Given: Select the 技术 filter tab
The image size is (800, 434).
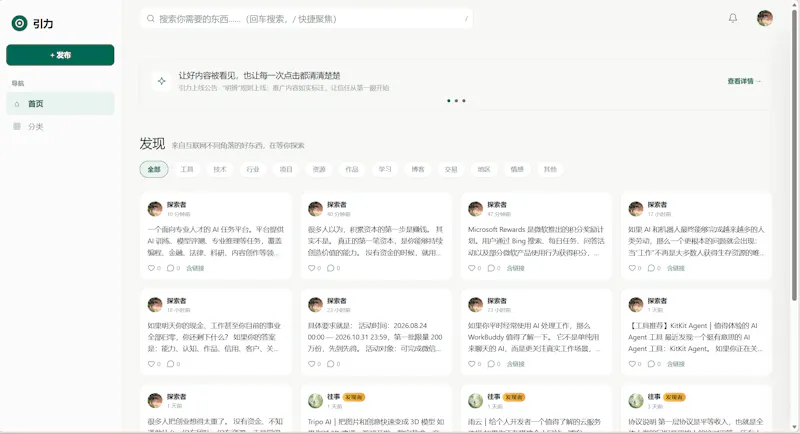Looking at the screenshot, I should pyautogui.click(x=220, y=169).
